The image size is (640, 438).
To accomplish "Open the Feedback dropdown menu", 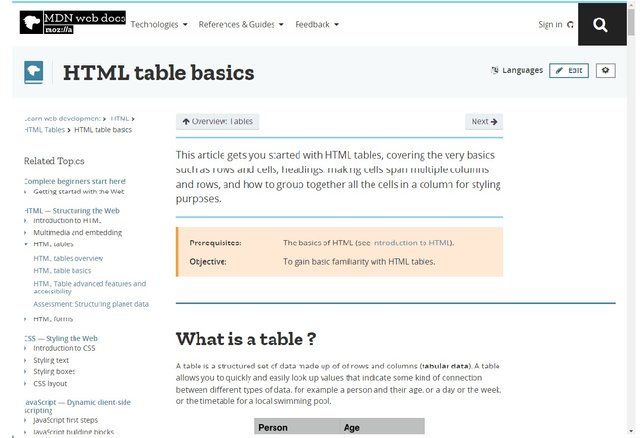I will click(317, 24).
